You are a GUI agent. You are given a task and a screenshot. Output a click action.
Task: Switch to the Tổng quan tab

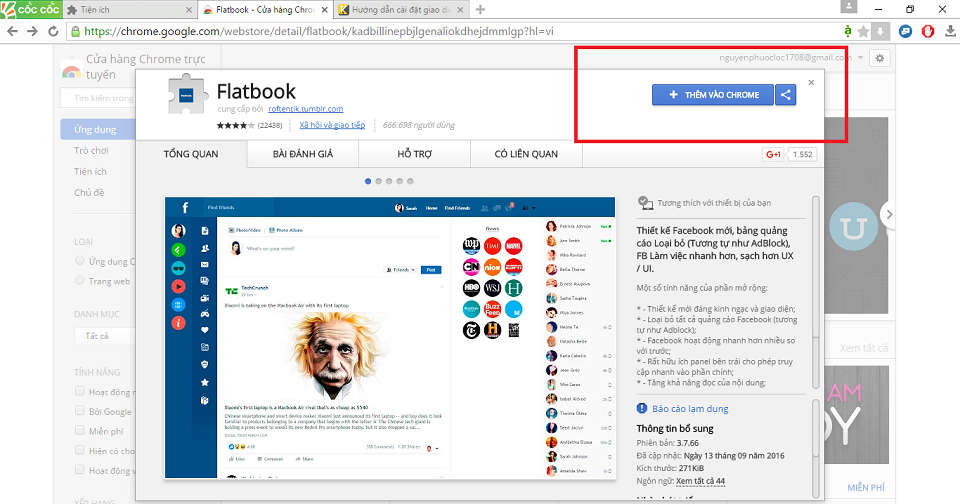(191, 154)
